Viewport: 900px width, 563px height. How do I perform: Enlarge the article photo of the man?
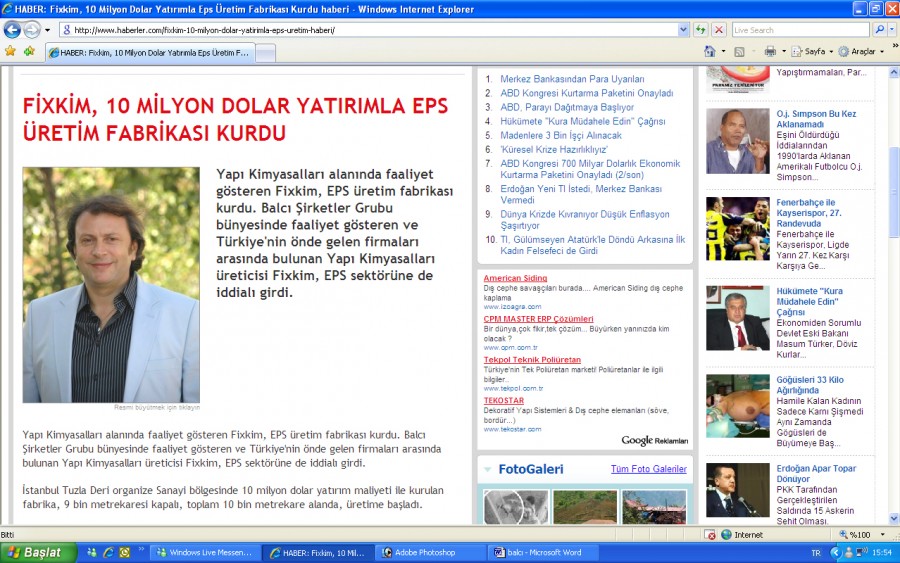[111, 285]
